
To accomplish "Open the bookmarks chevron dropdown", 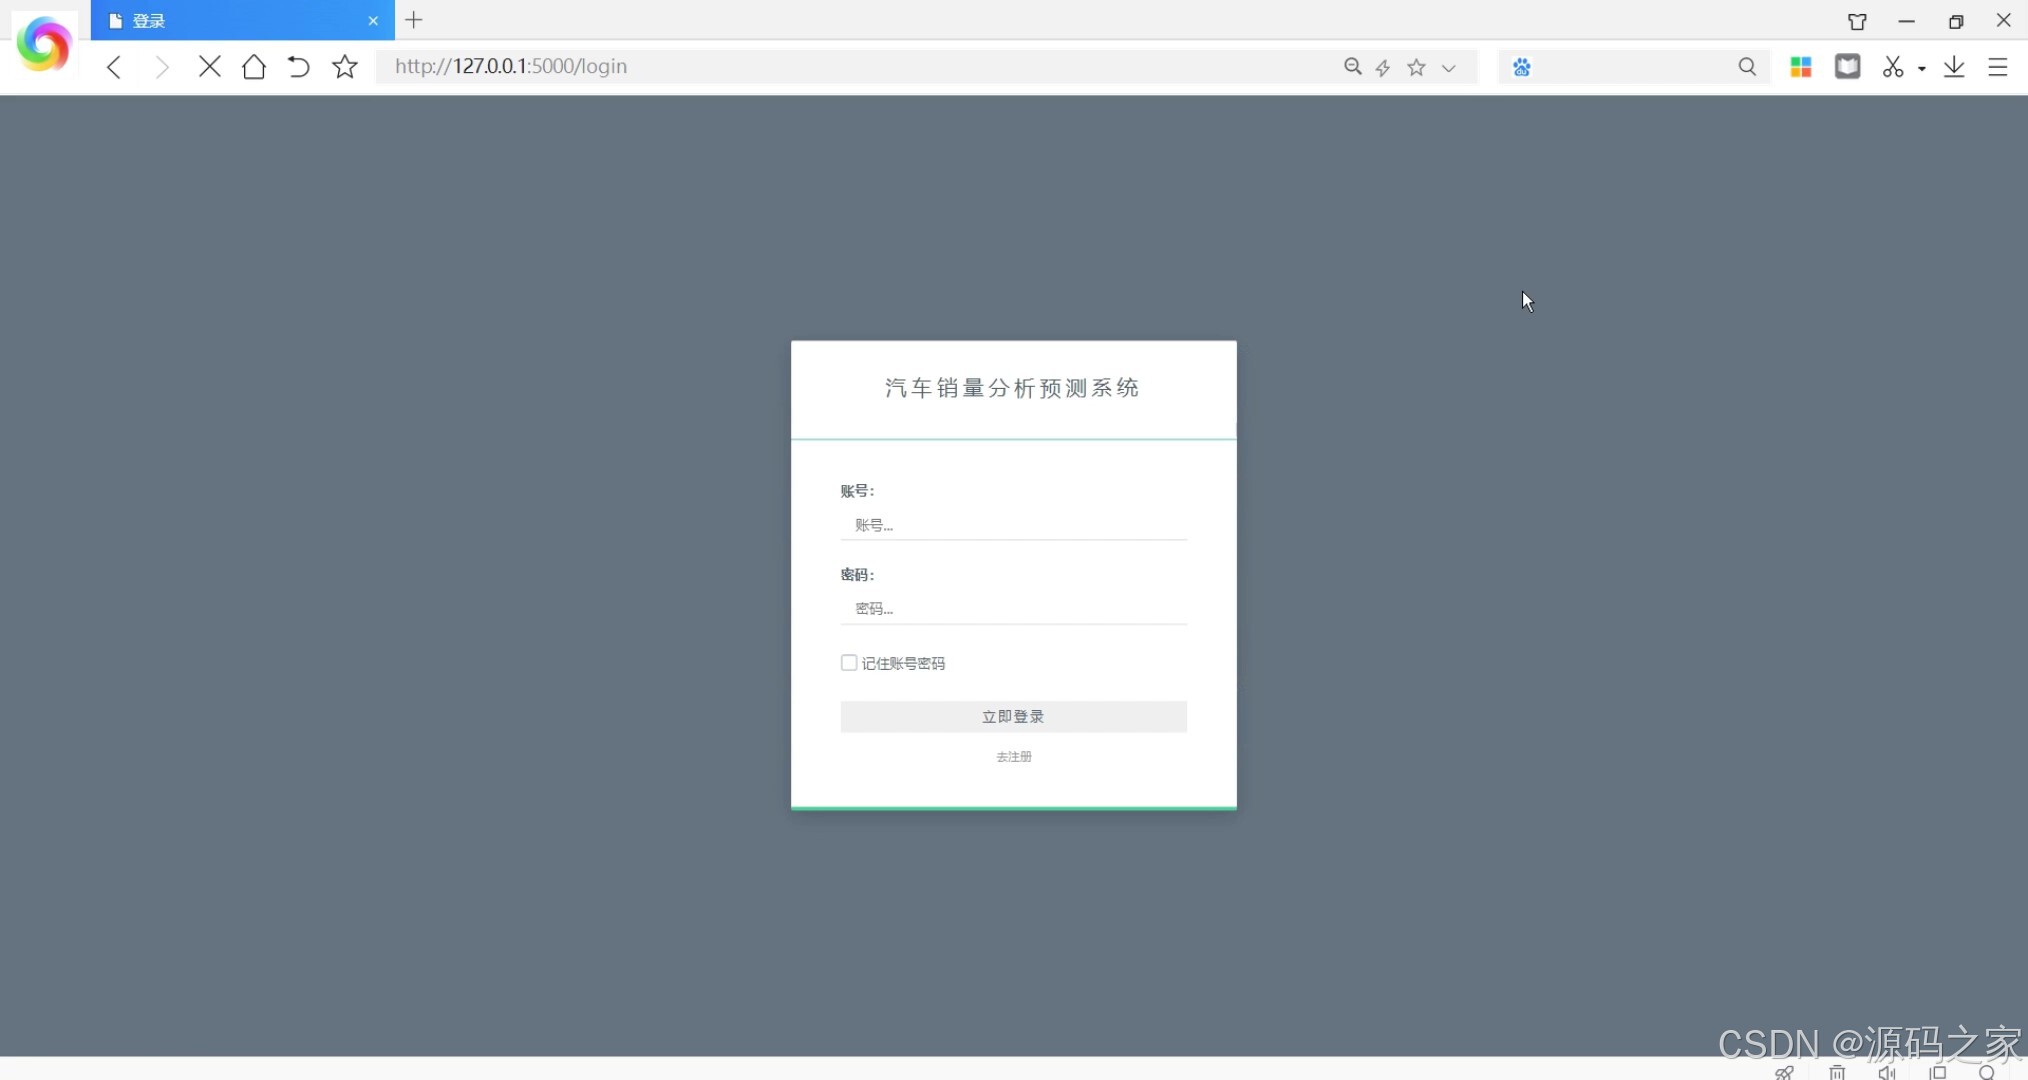I will coord(1449,68).
